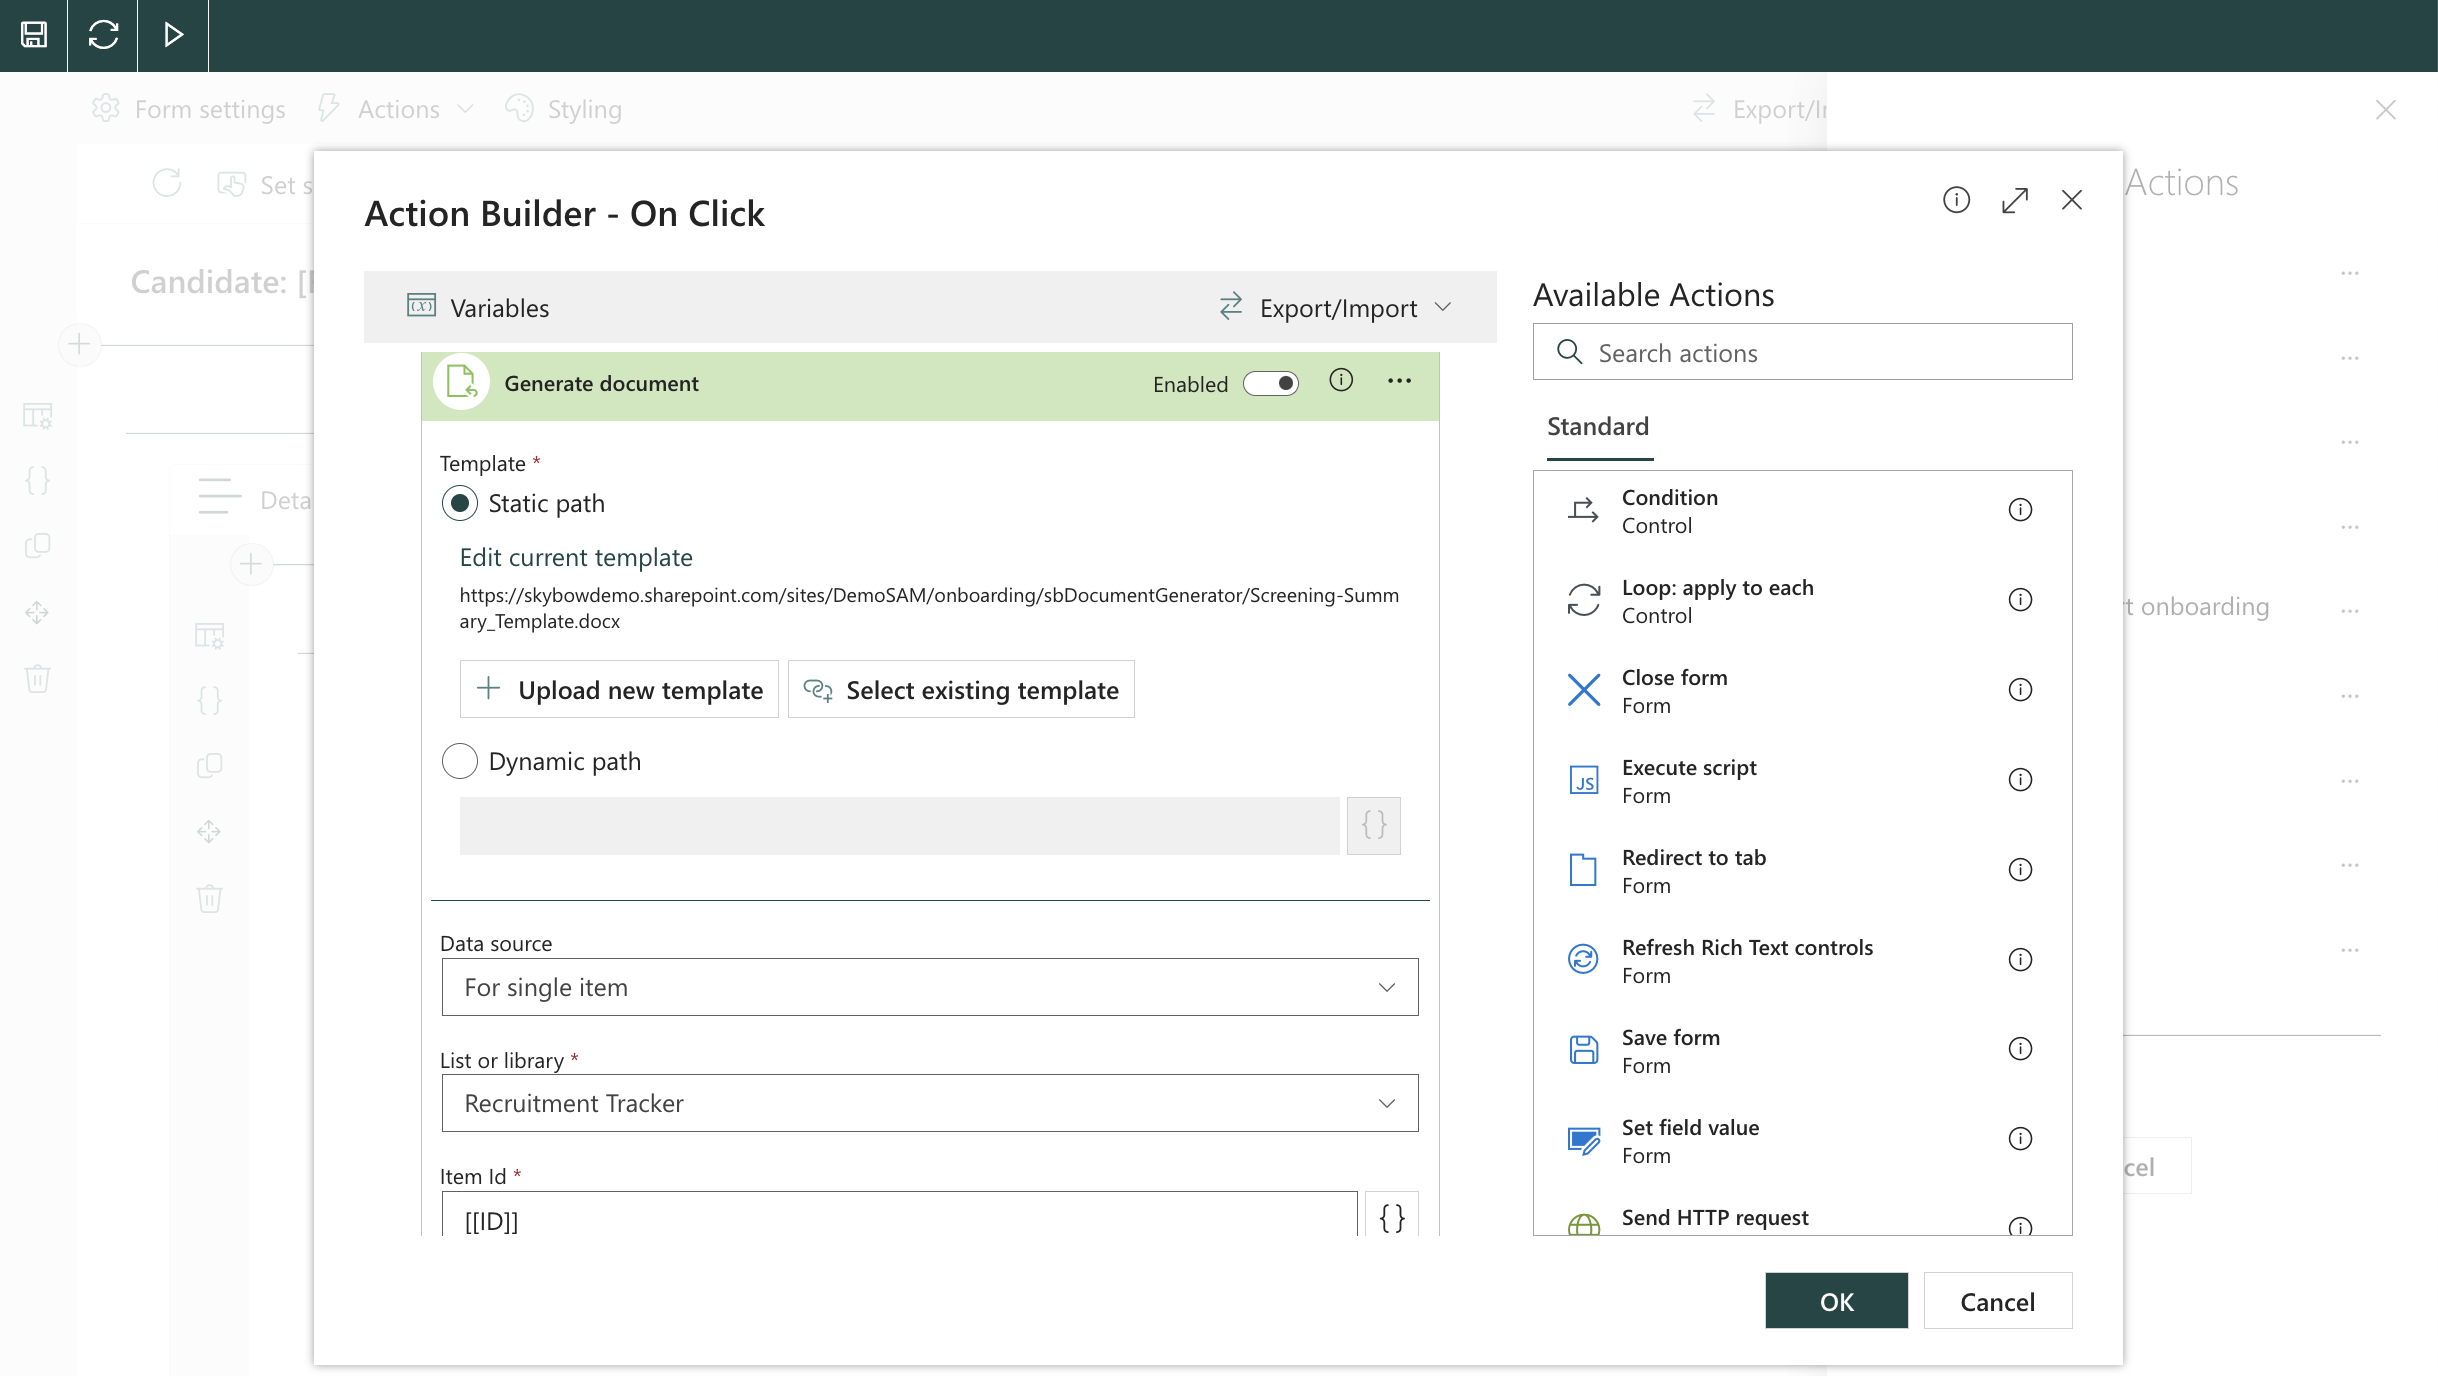Open the List or library dropdown
Screen dimensions: 2438x1376
930,1103
